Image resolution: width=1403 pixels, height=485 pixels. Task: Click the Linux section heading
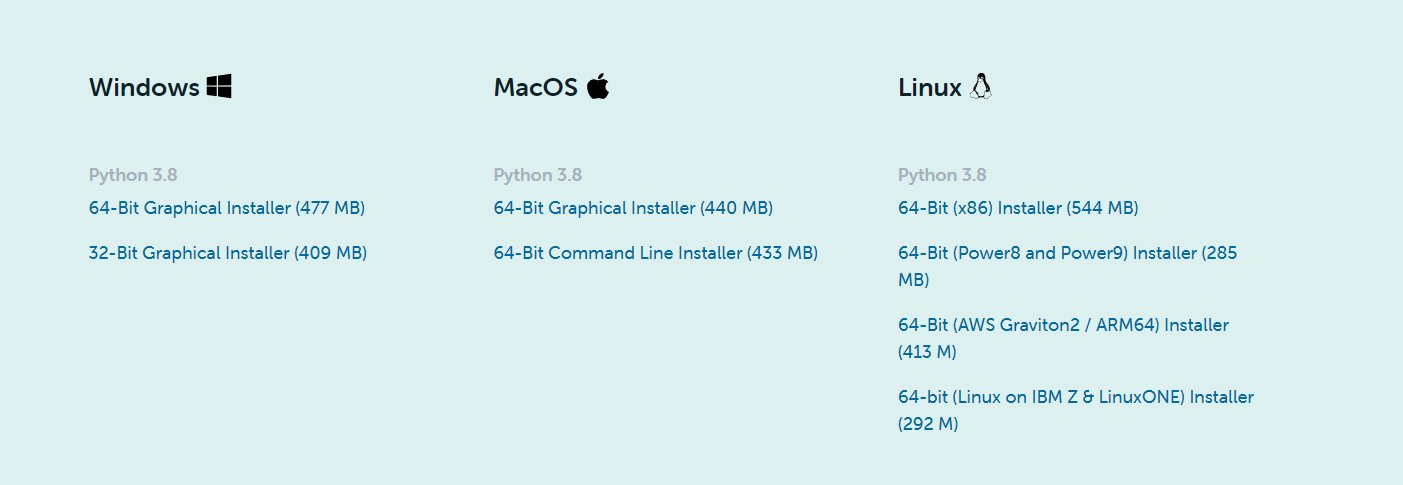[930, 88]
